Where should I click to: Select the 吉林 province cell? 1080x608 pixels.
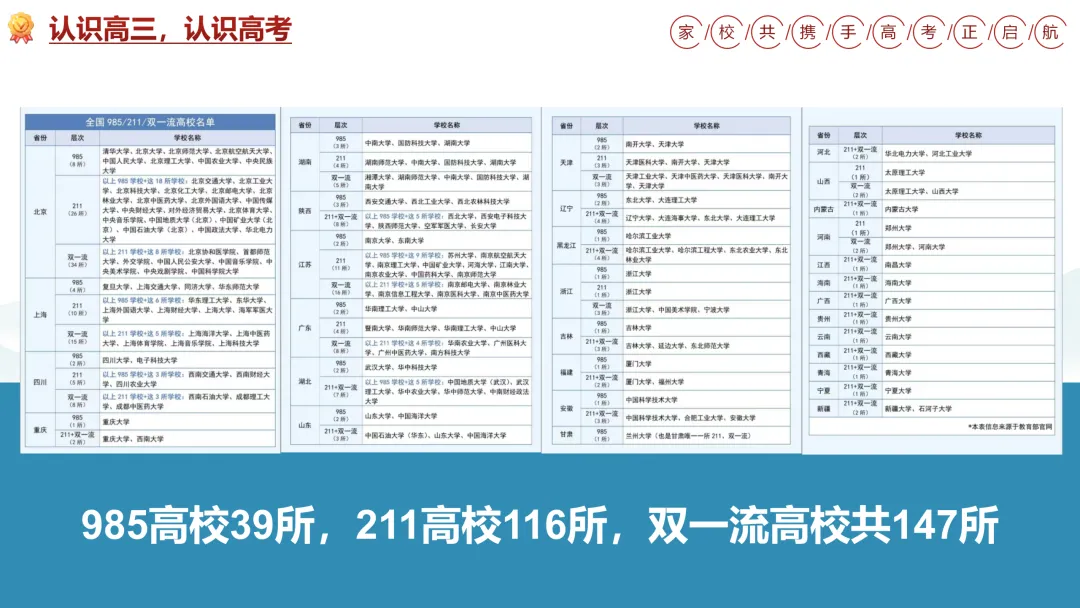566,337
